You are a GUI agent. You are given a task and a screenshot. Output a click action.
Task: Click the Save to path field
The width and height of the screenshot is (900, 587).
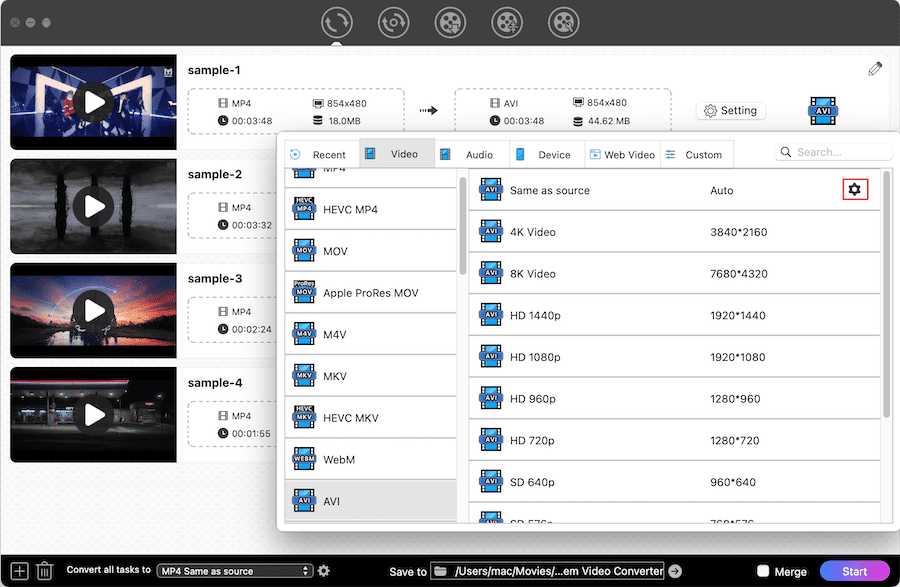coord(548,571)
